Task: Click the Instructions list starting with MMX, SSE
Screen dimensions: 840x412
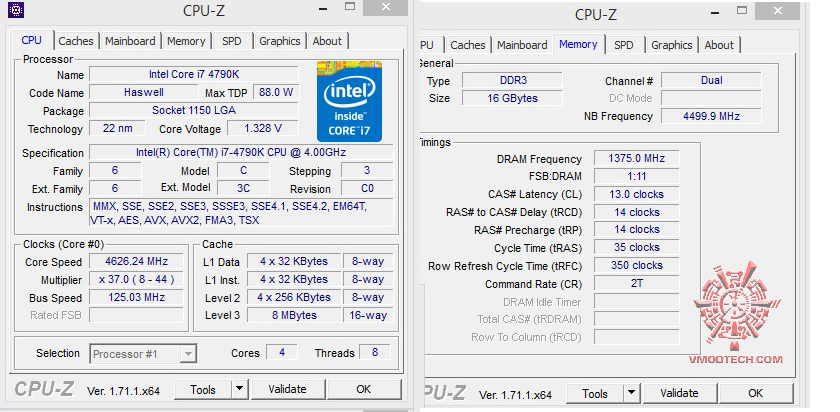Action: (241, 213)
